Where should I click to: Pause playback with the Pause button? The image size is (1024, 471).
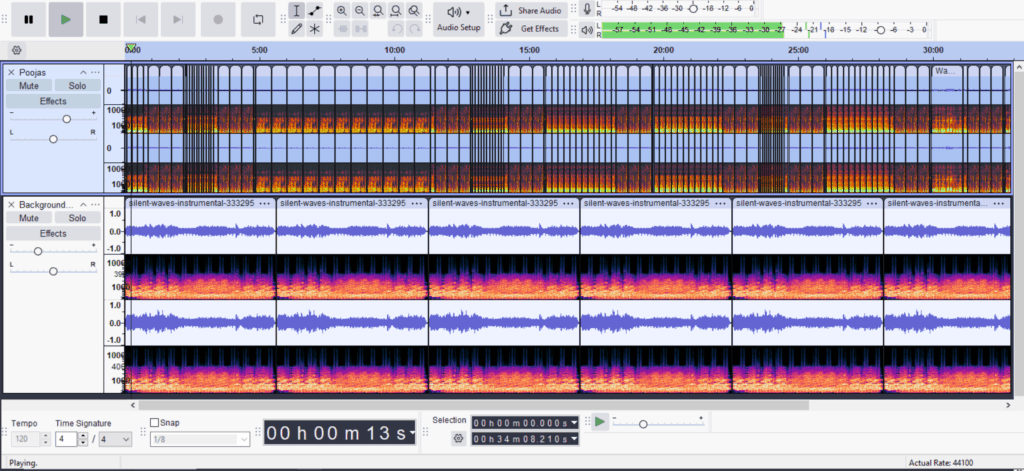click(28, 19)
